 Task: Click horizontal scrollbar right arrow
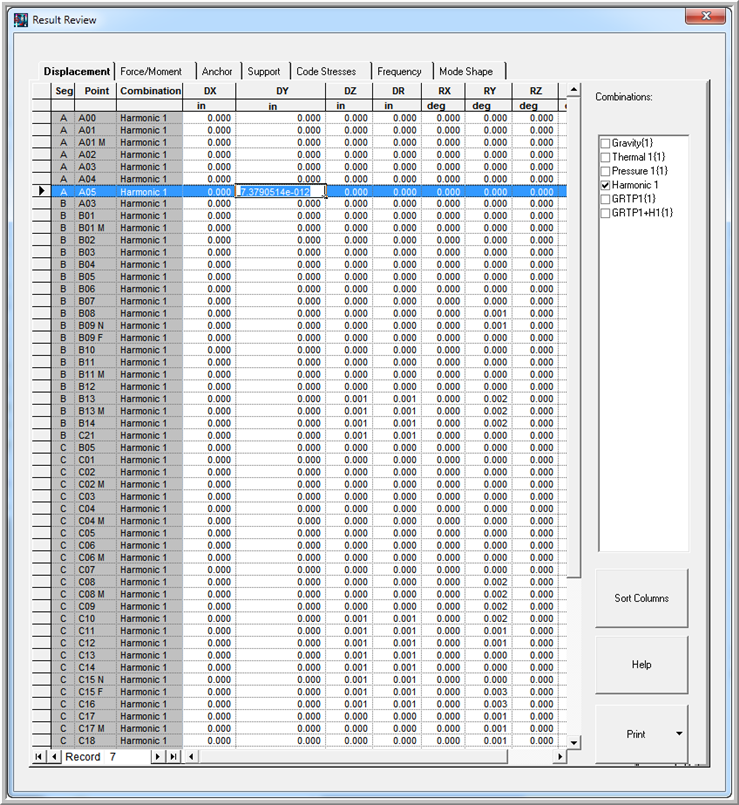coord(560,756)
